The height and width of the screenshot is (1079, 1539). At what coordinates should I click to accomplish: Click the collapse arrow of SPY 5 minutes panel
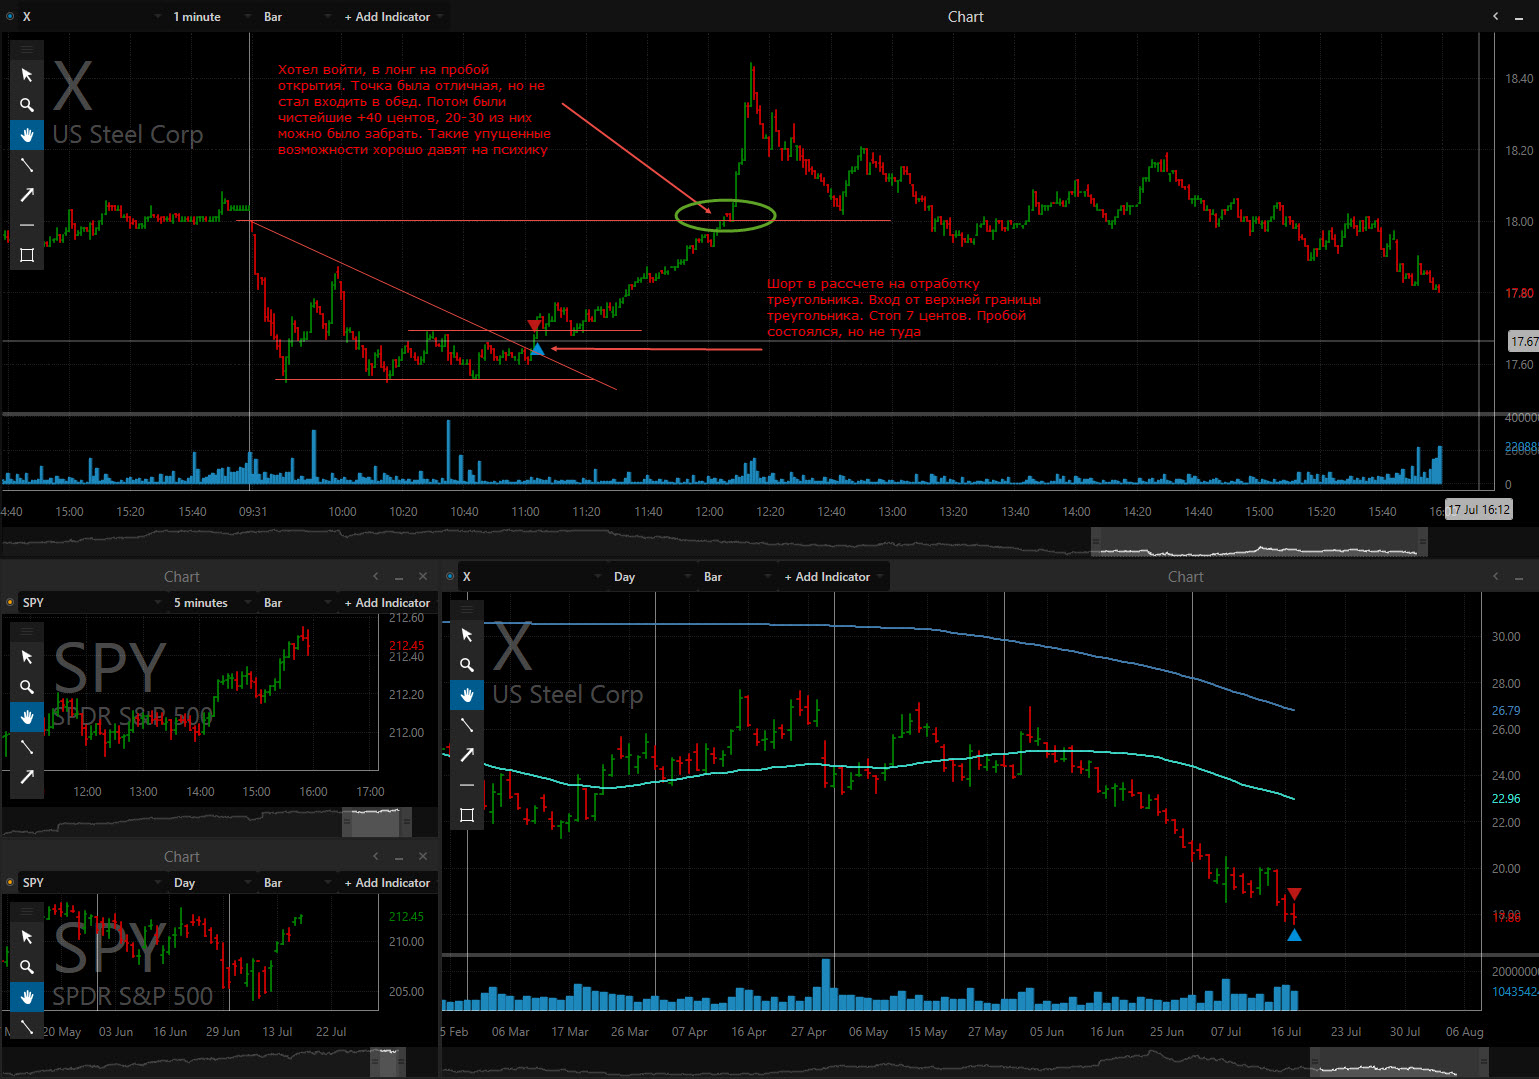click(x=376, y=576)
